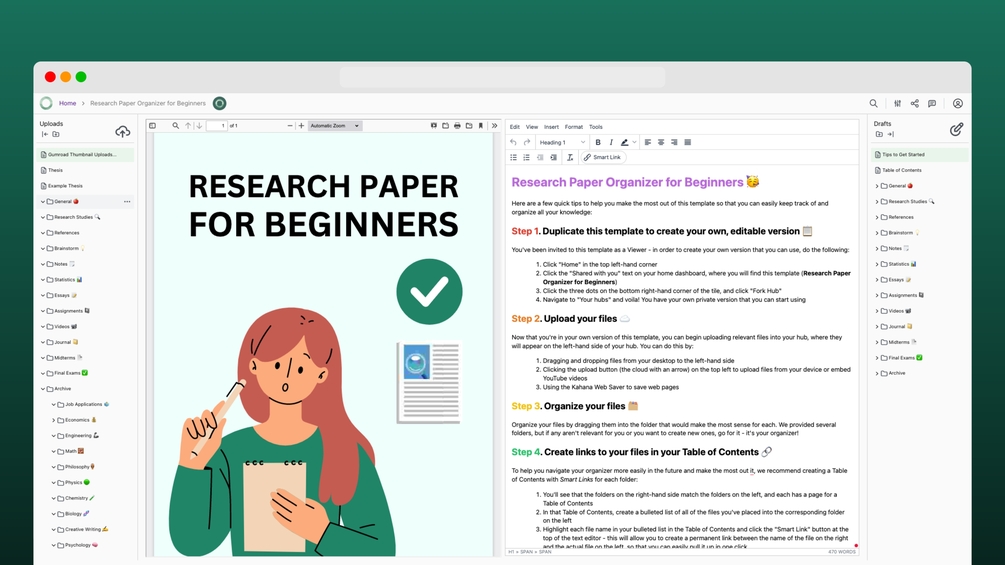Download the PDF using the folder icon

[469, 126]
